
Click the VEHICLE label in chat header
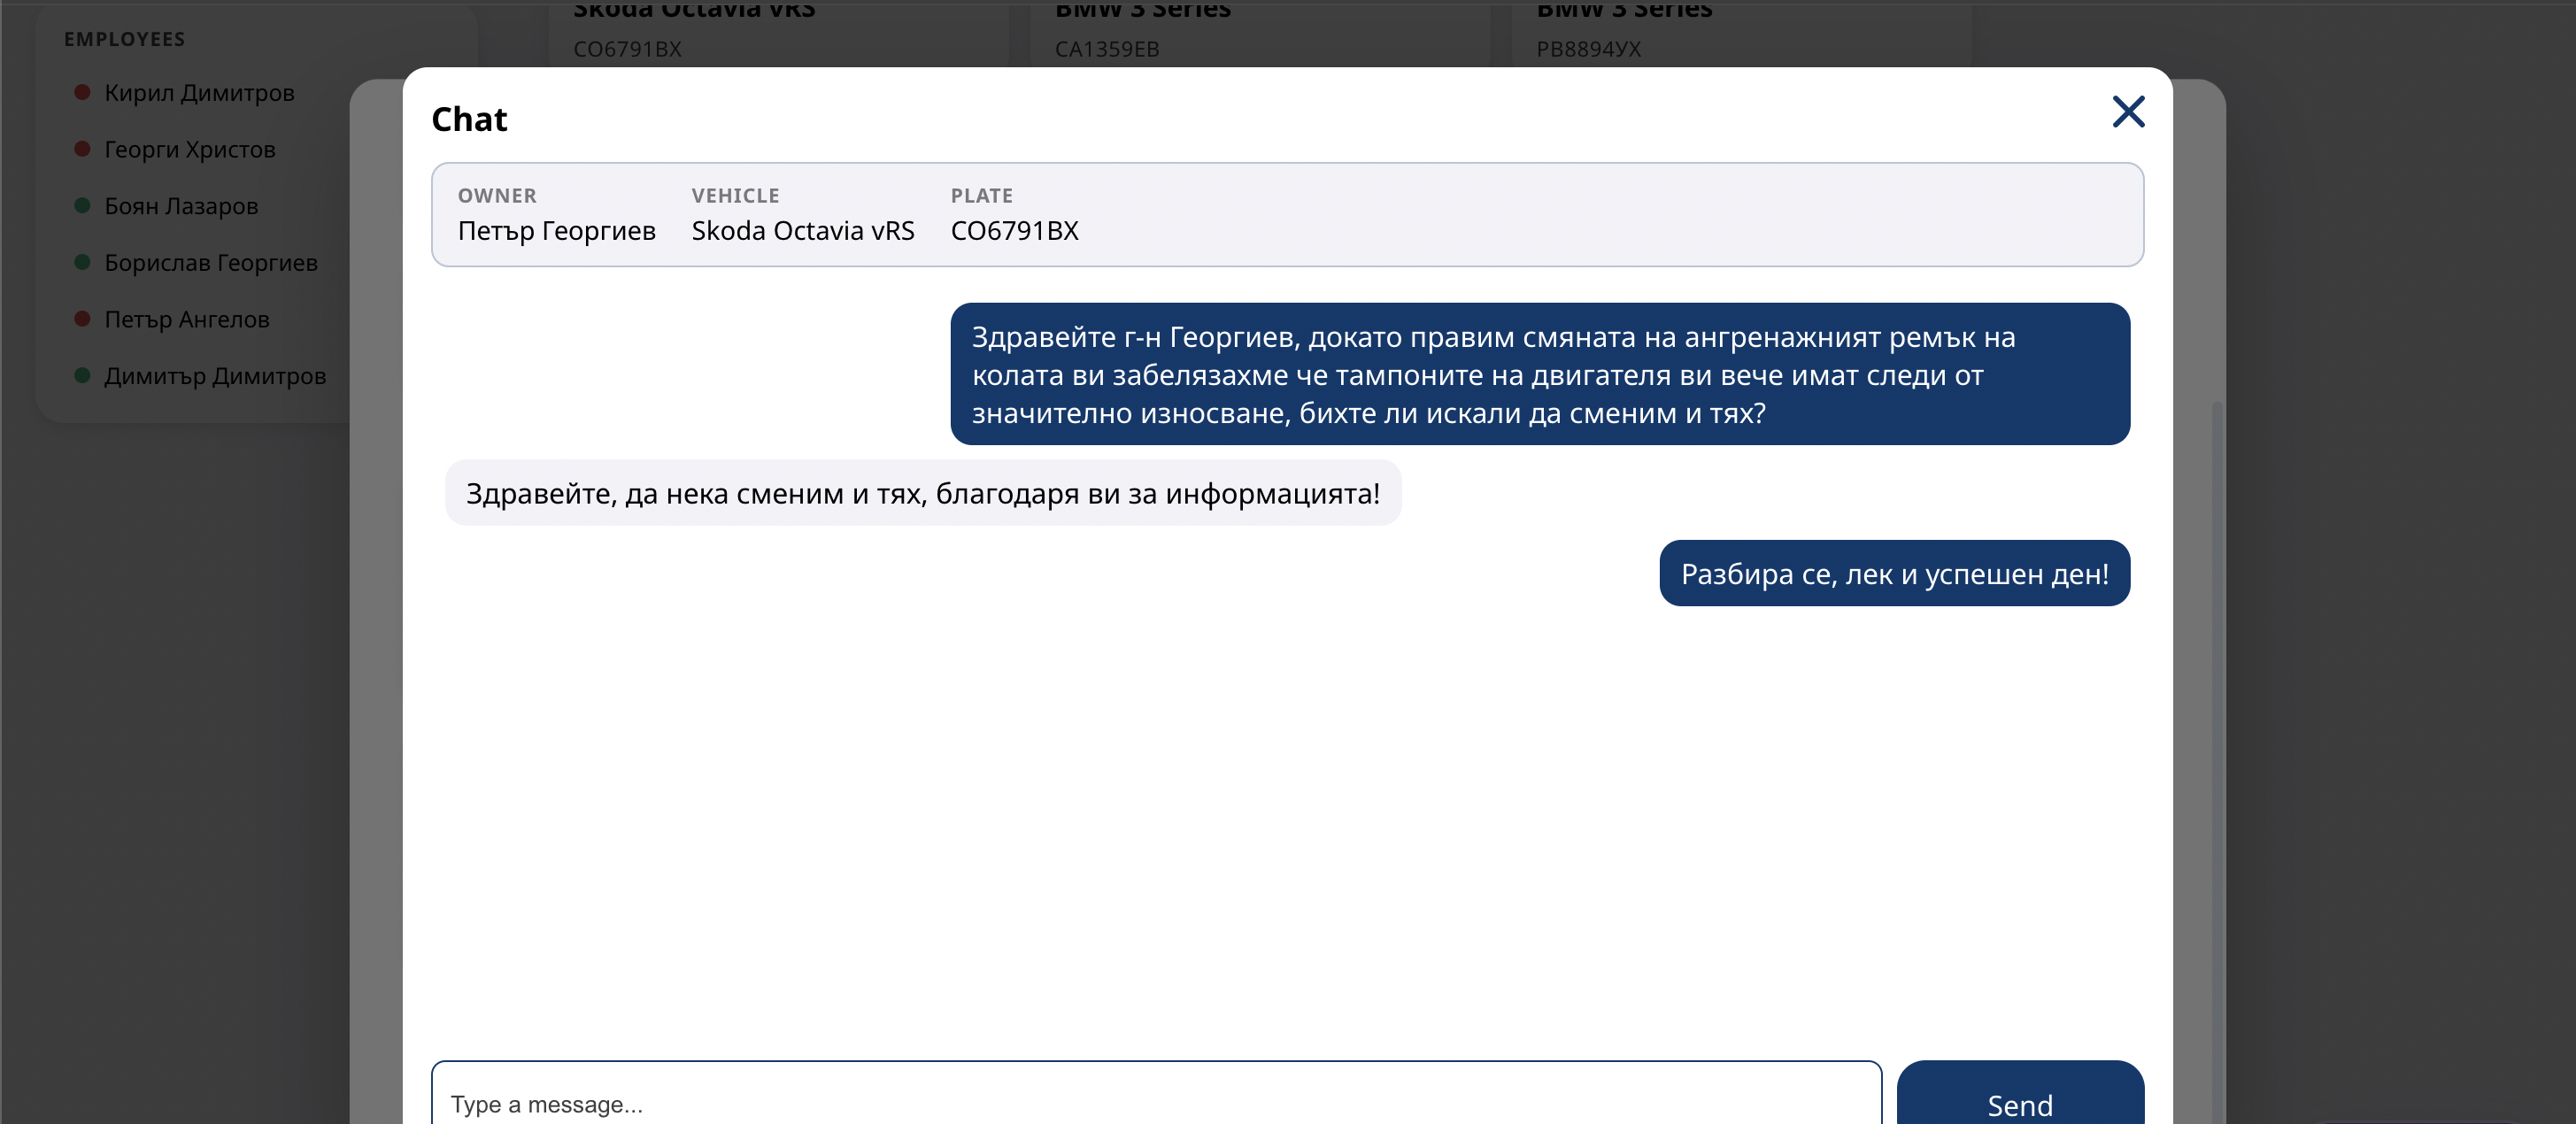tap(735, 196)
